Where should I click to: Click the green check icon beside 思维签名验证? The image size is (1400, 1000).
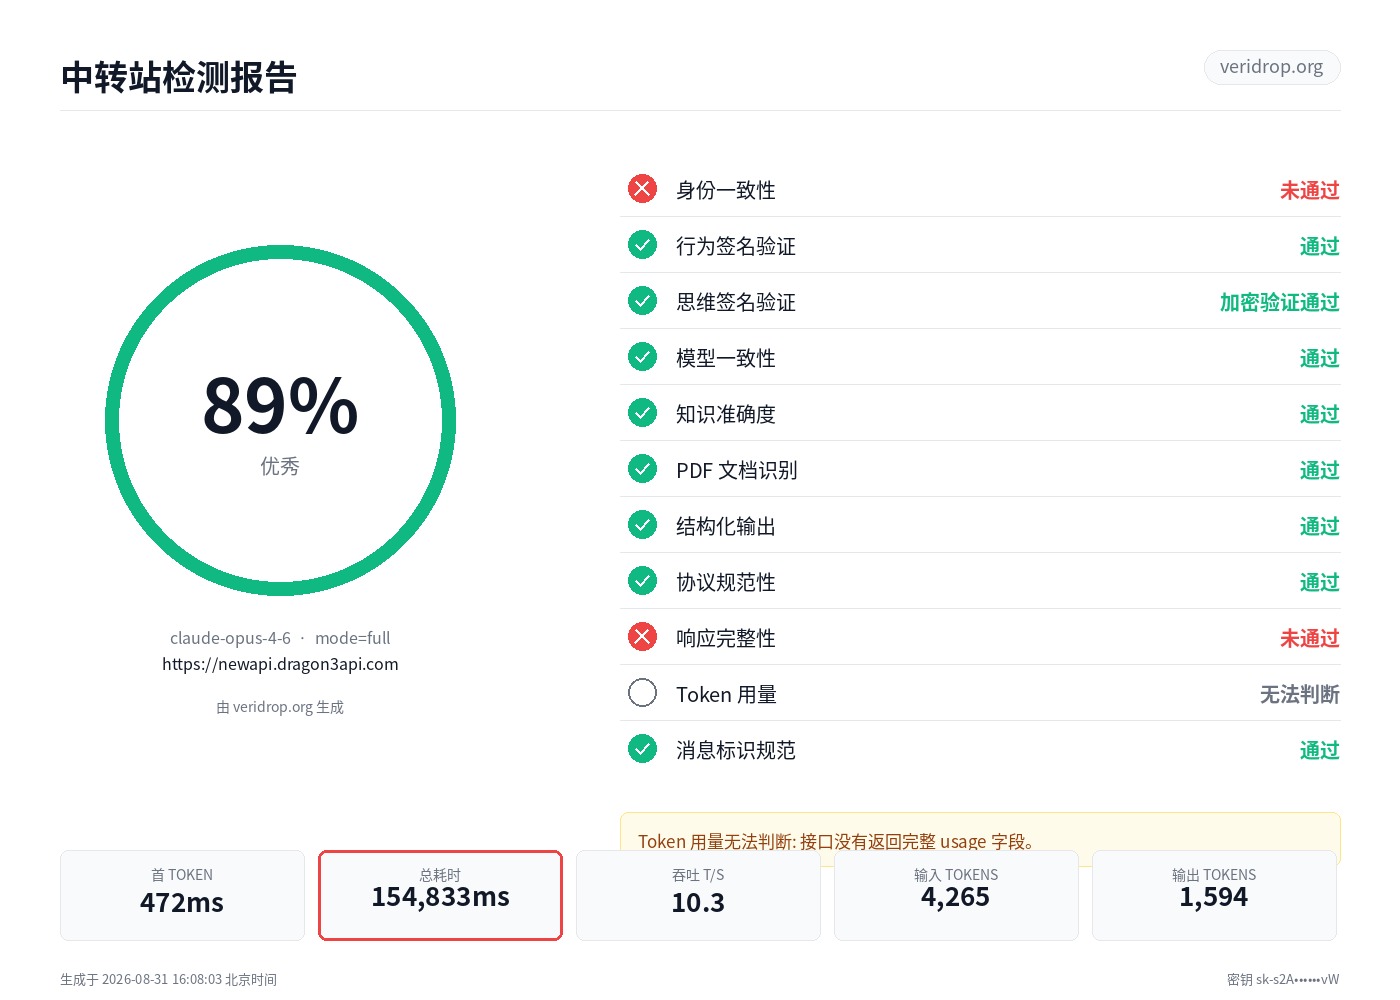[642, 301]
